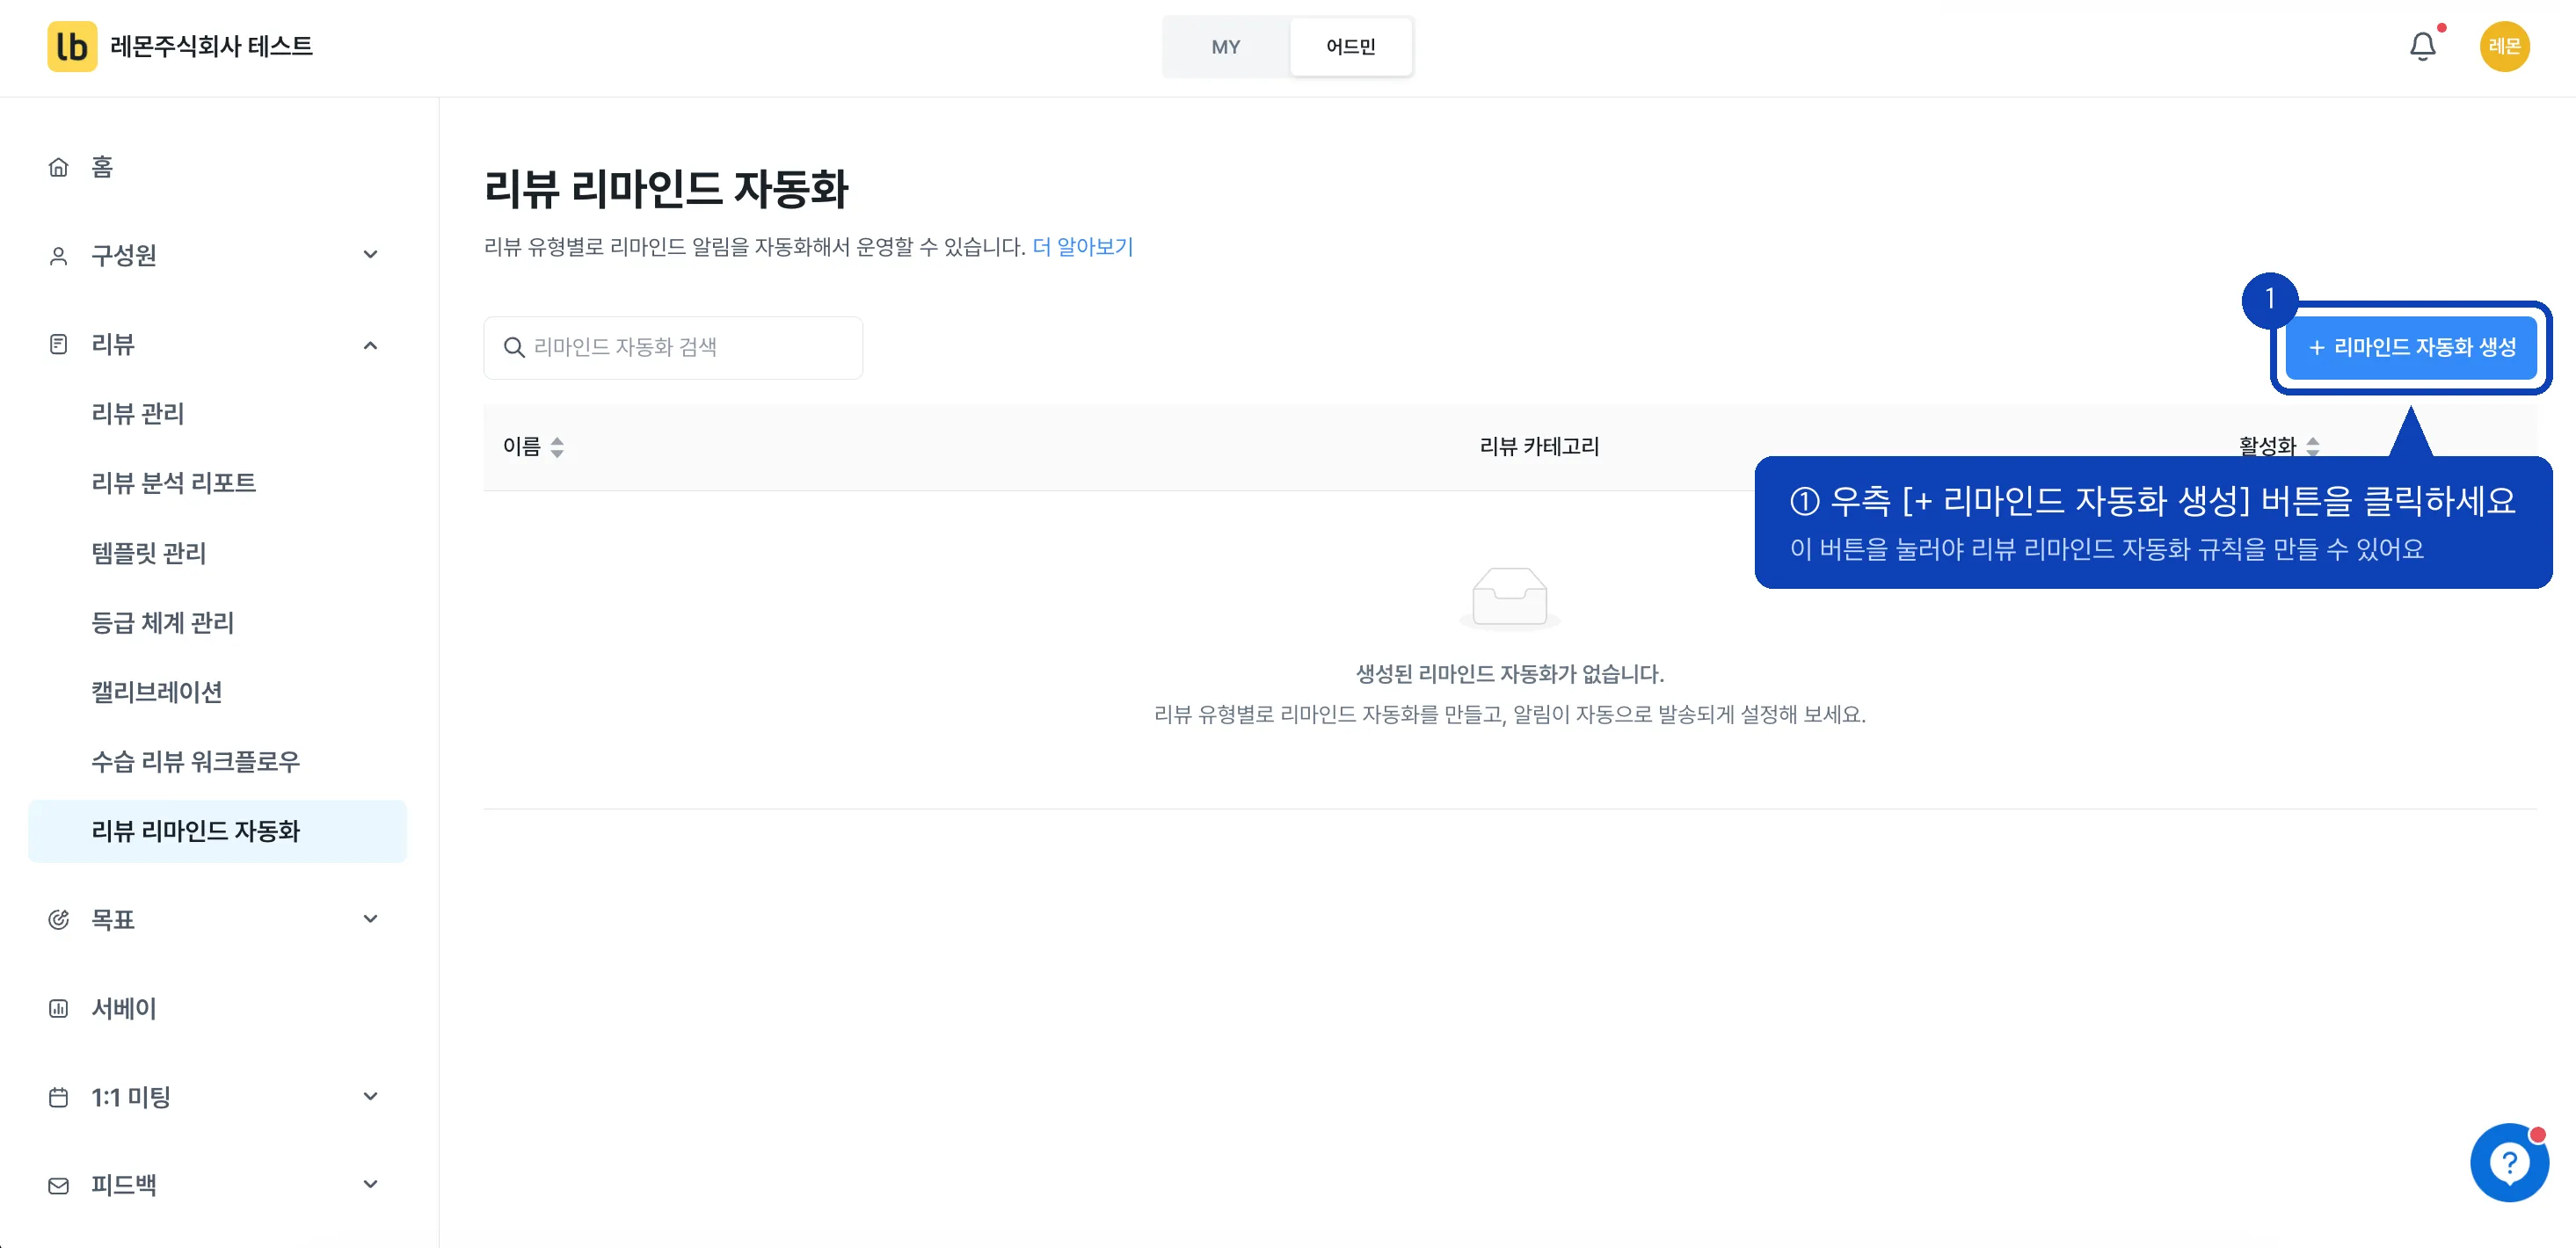
Task: Click the magnifier icon in search box
Action: pos(514,347)
